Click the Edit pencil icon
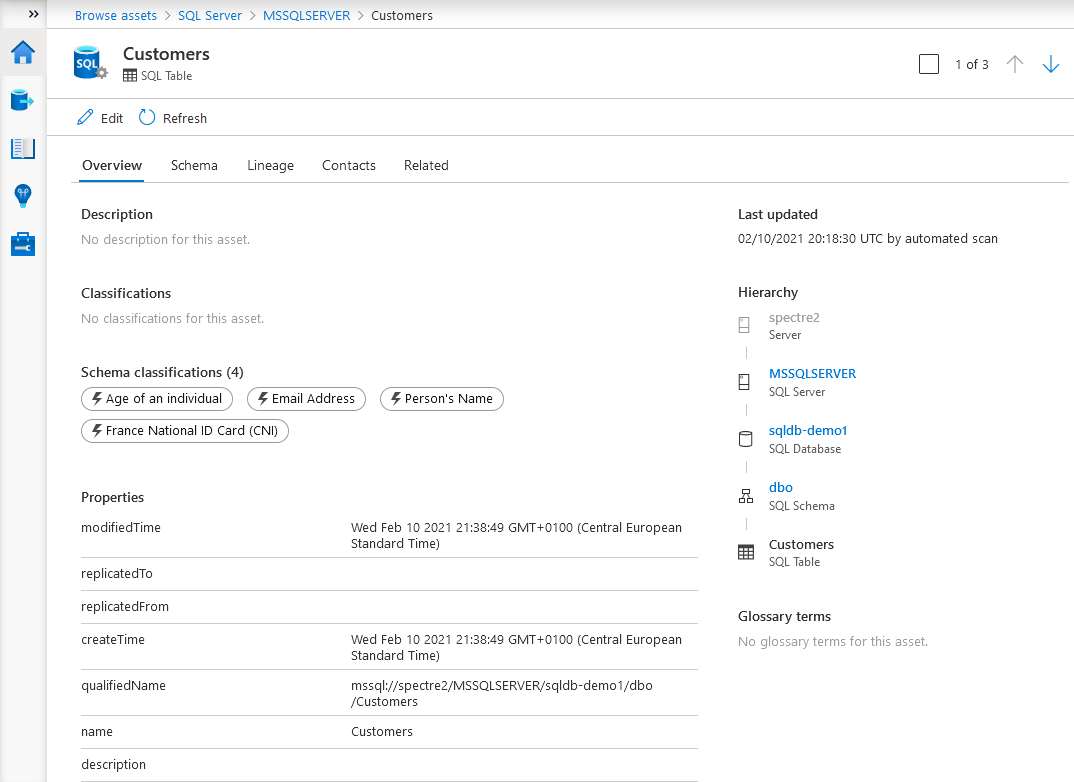 pyautogui.click(x=85, y=118)
